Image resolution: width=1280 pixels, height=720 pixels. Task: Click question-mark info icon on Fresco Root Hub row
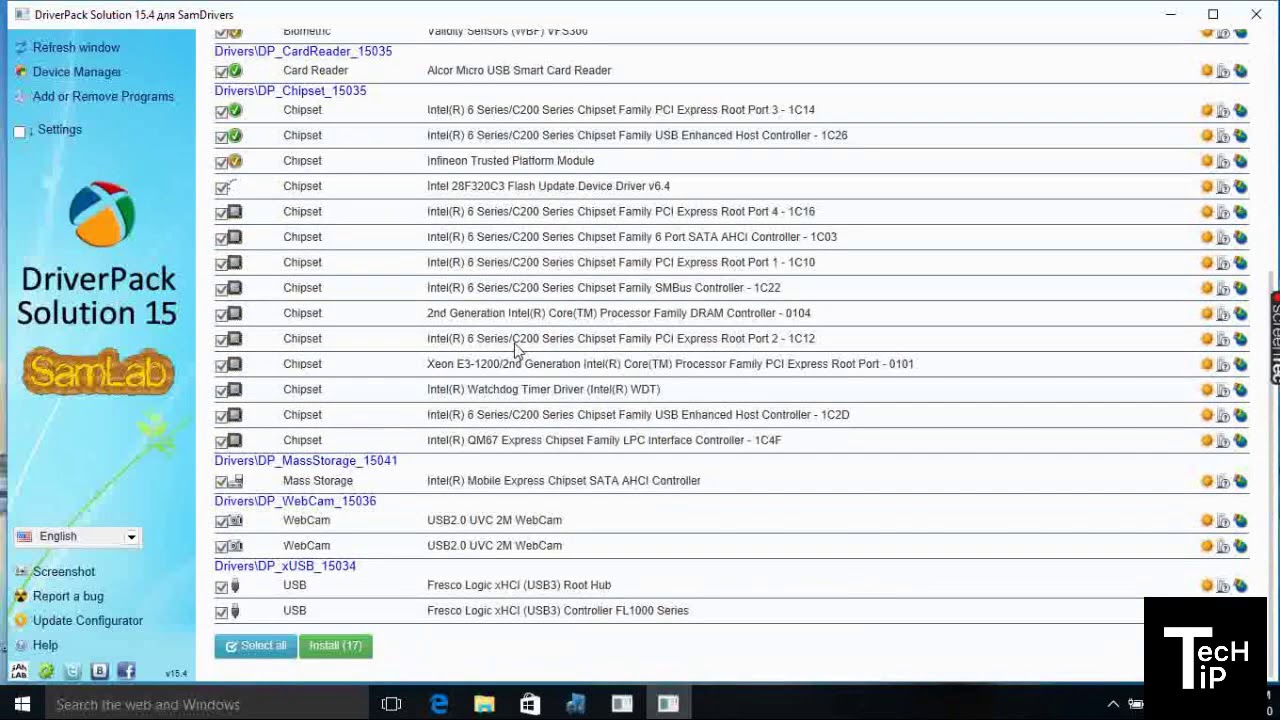click(x=1223, y=586)
